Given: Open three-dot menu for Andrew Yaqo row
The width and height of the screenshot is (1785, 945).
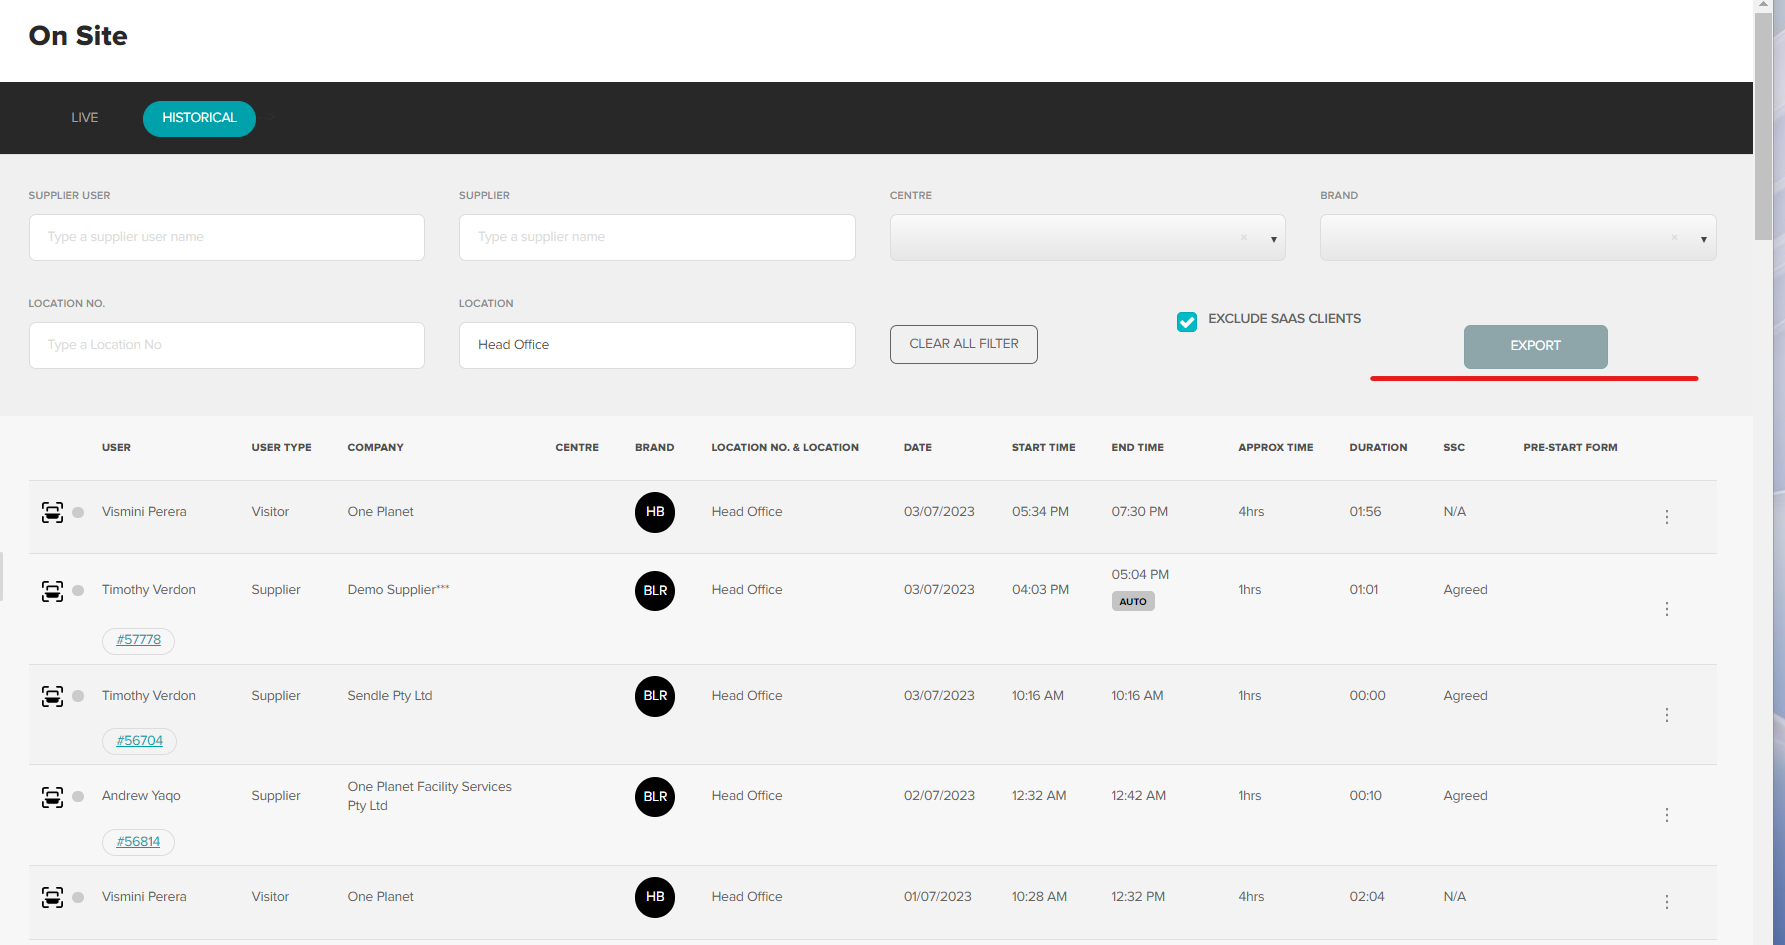Looking at the screenshot, I should [x=1666, y=815].
